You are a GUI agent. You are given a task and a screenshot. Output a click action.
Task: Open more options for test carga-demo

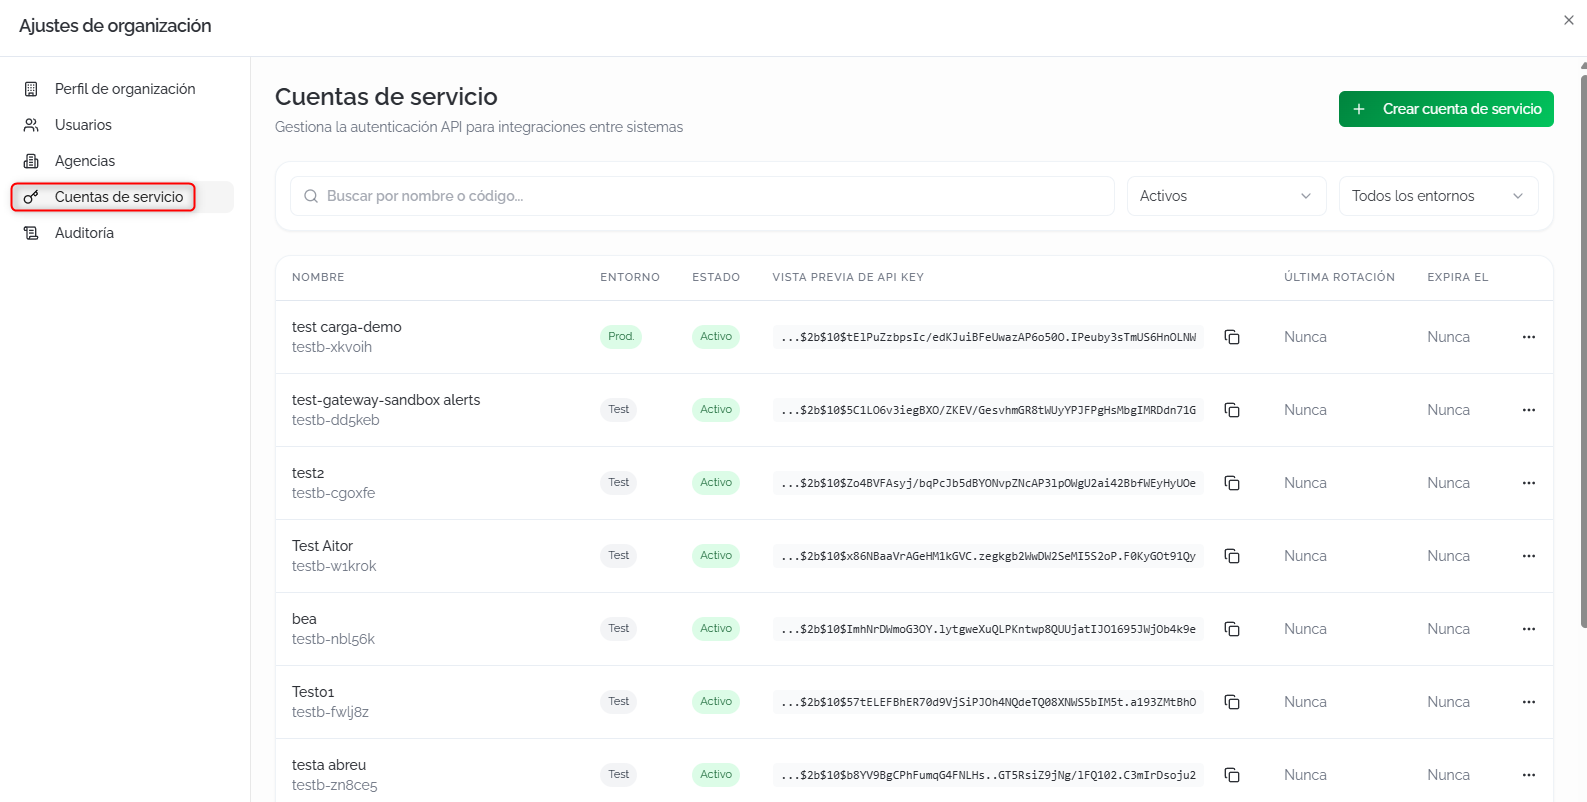click(1528, 337)
